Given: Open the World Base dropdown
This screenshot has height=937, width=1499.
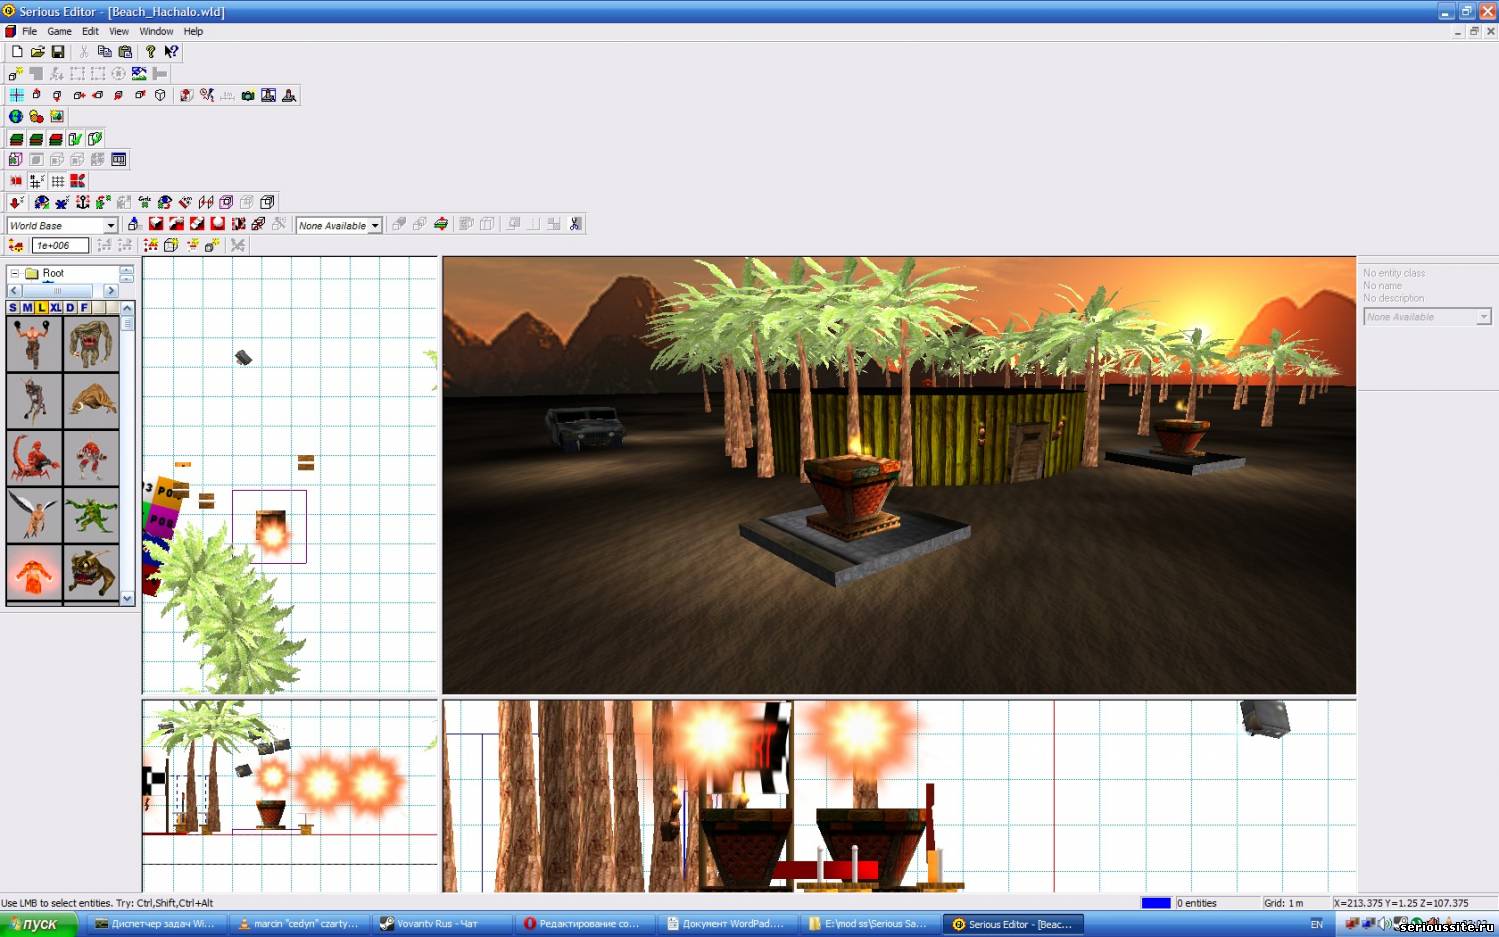Looking at the screenshot, I should click(111, 225).
